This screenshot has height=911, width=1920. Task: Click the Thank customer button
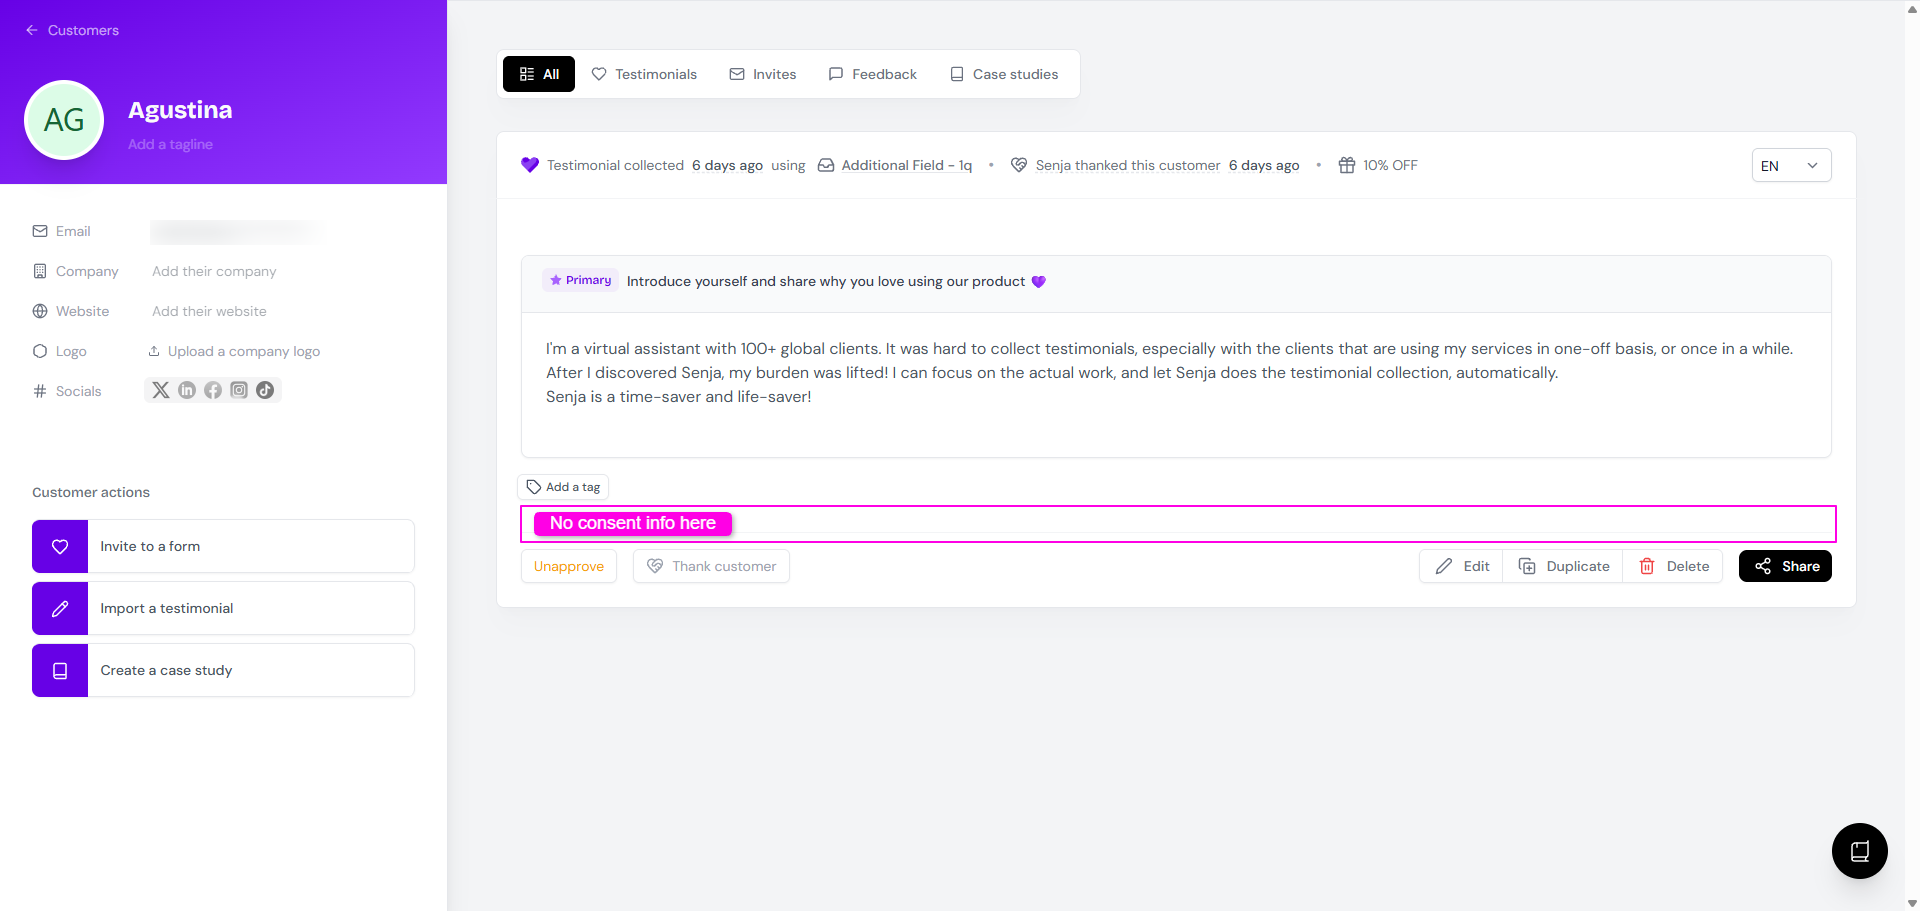[x=711, y=566]
